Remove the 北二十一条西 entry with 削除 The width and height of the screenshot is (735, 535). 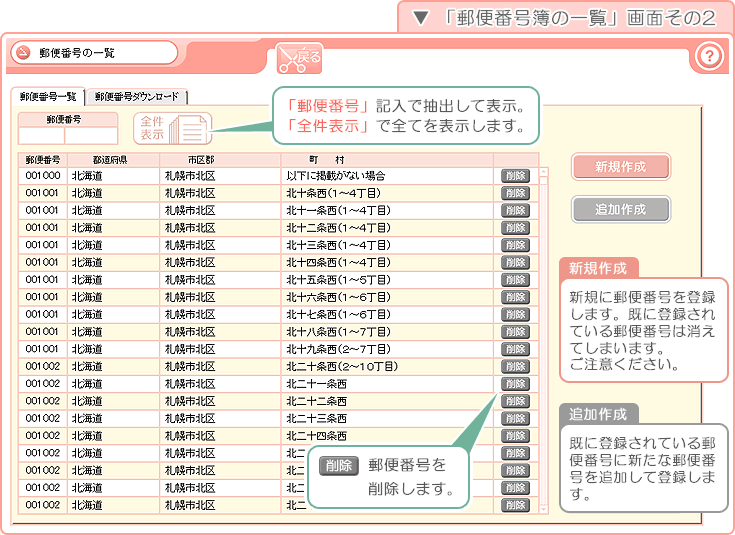[515, 384]
